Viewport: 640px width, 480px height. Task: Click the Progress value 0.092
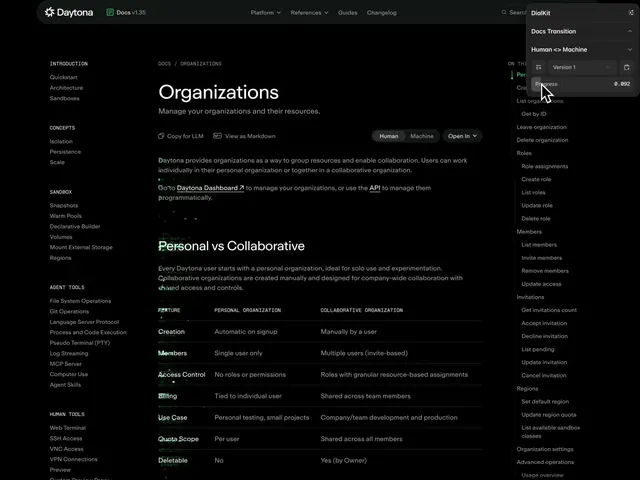click(x=622, y=84)
